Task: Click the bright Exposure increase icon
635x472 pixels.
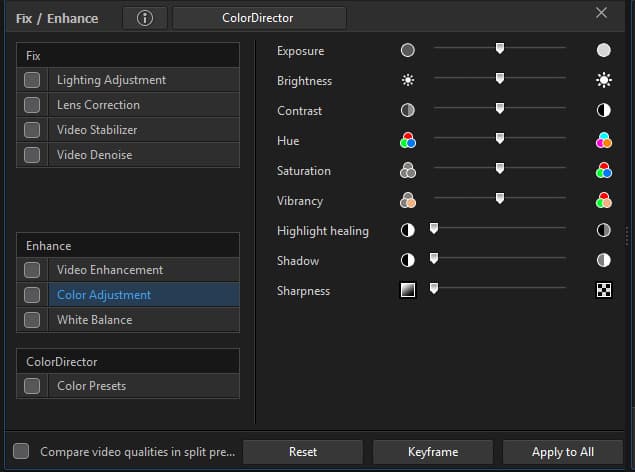Action: [603, 50]
